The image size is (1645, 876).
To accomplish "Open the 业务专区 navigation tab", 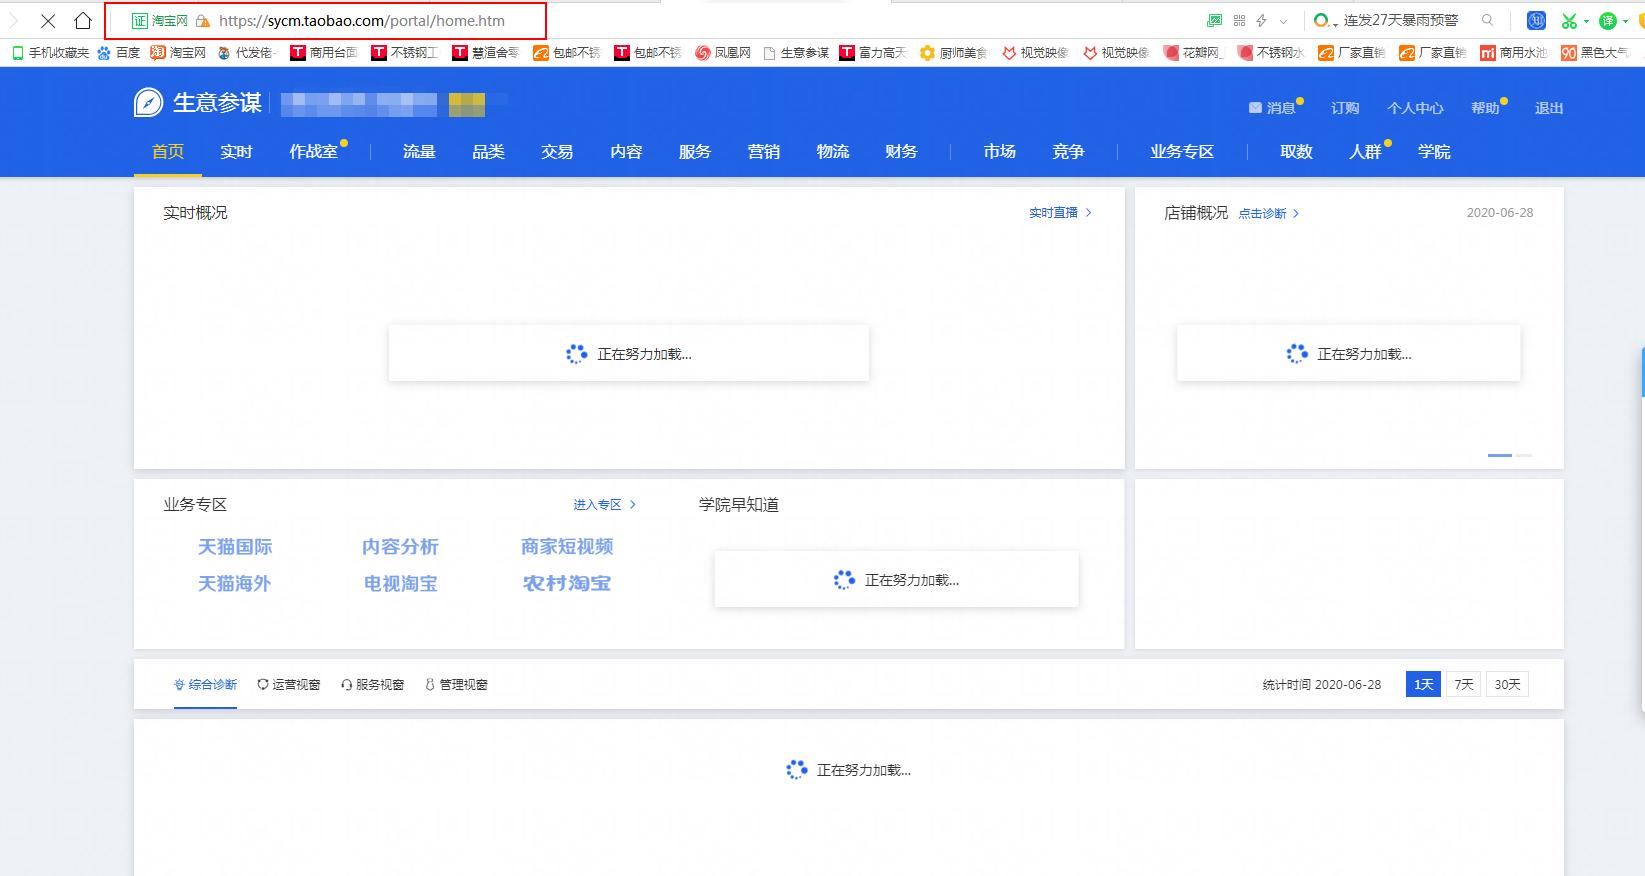I will (1182, 152).
